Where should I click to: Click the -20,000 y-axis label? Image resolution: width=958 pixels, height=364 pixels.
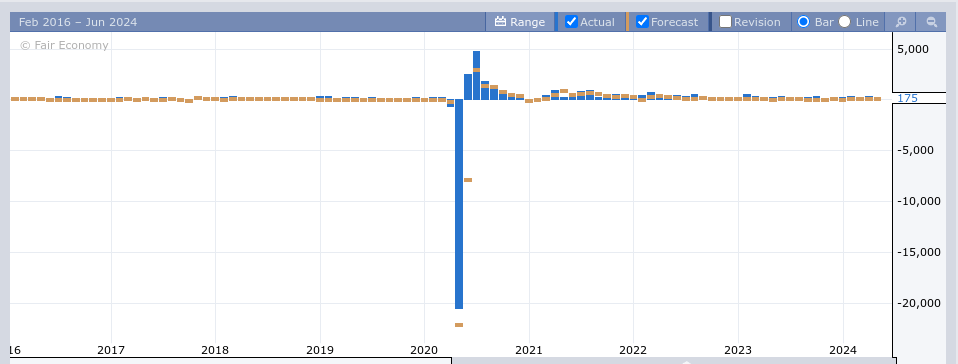(x=918, y=304)
